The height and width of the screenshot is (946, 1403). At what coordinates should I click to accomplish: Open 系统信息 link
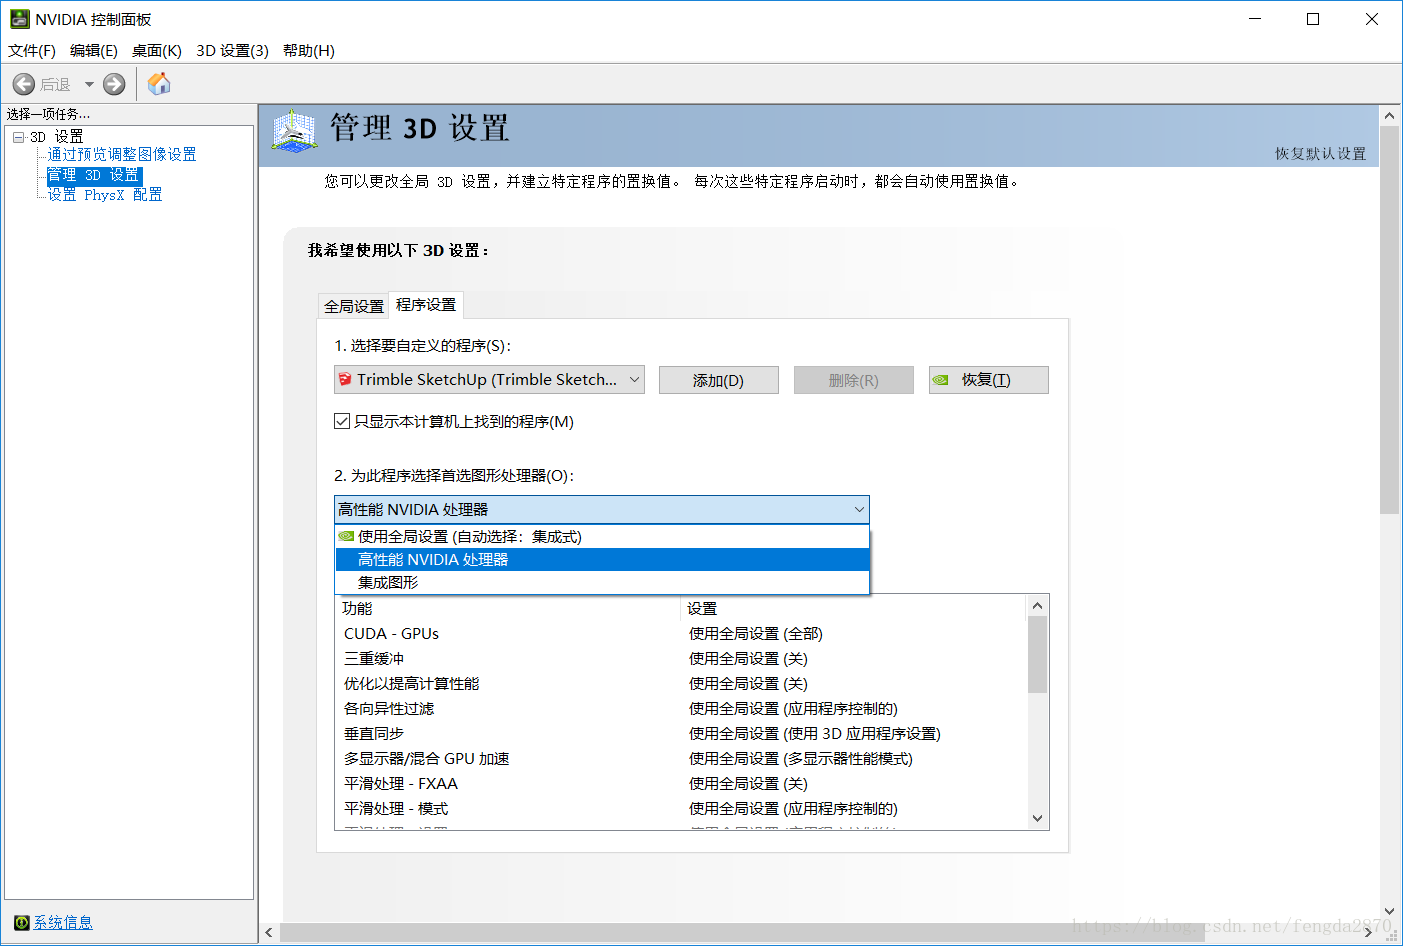63,922
